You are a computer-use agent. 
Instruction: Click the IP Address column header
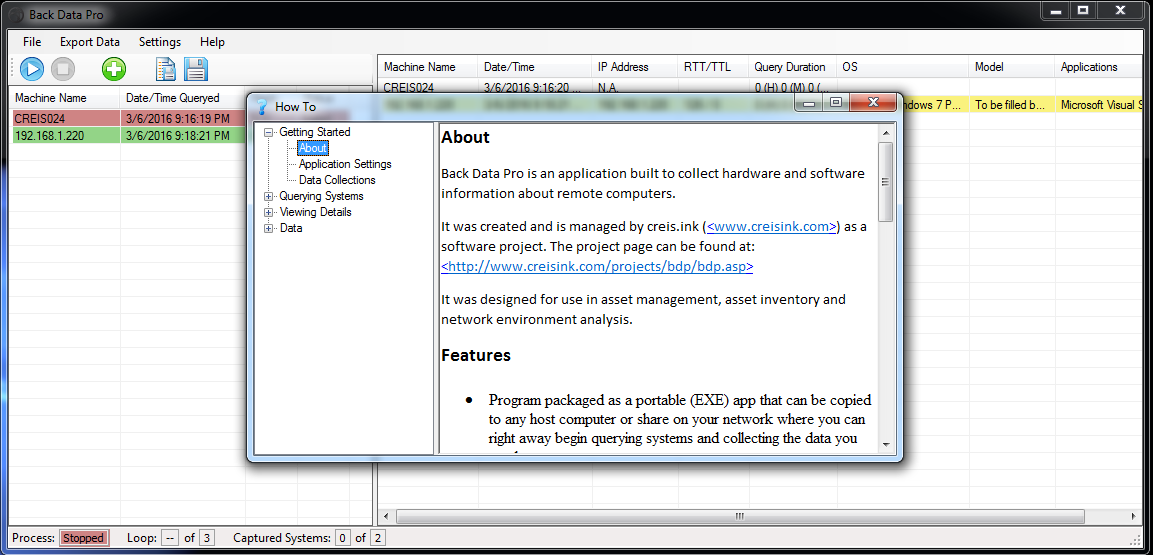pos(635,67)
